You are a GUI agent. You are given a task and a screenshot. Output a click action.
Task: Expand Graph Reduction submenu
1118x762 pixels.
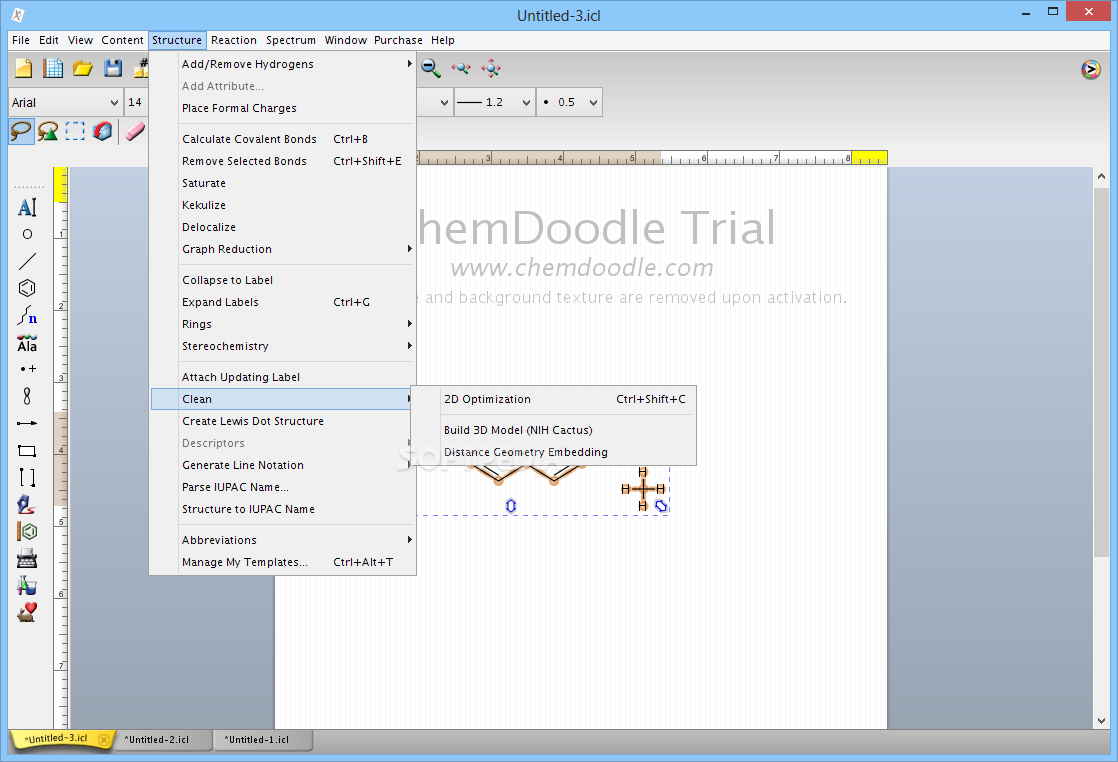tap(283, 249)
